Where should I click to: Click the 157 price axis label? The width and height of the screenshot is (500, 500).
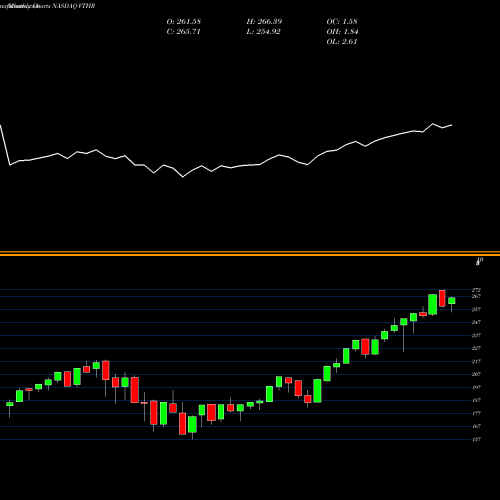(476, 440)
